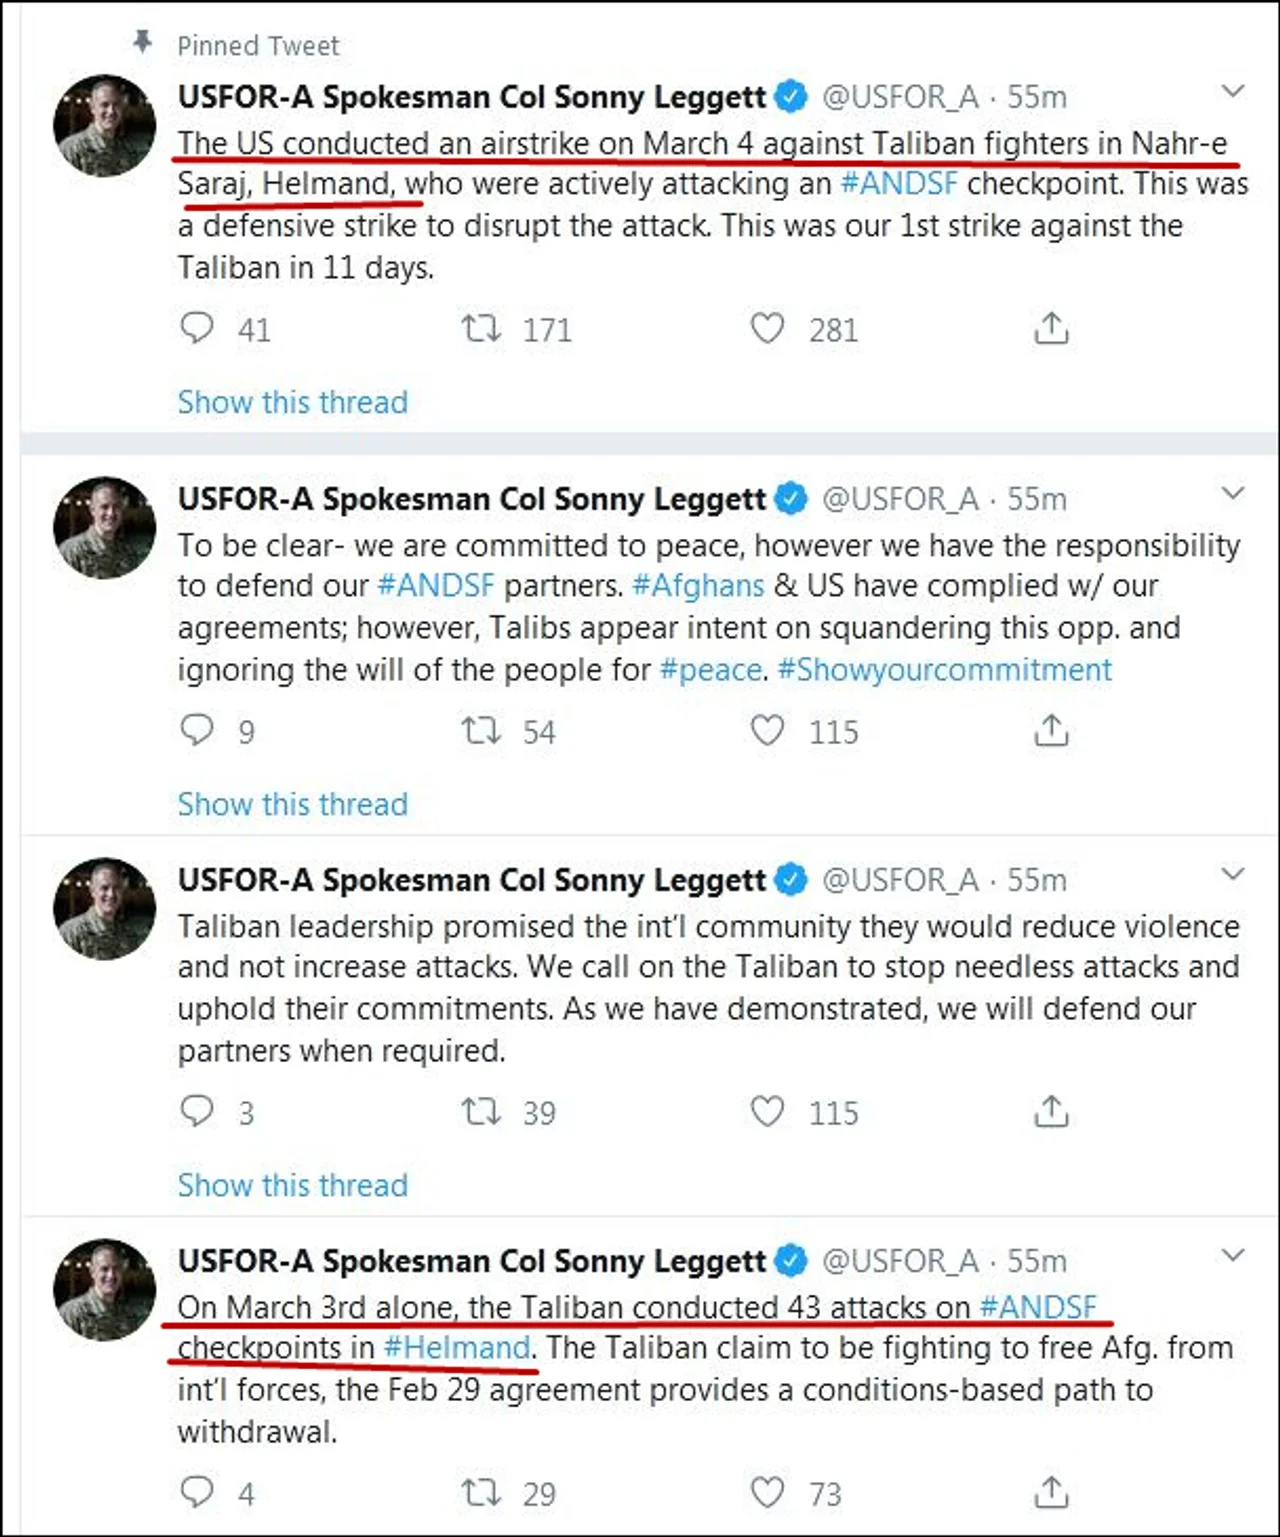This screenshot has height=1537, width=1280.
Task: Reply to the March 4 airstrike tweet
Action: click(x=196, y=328)
